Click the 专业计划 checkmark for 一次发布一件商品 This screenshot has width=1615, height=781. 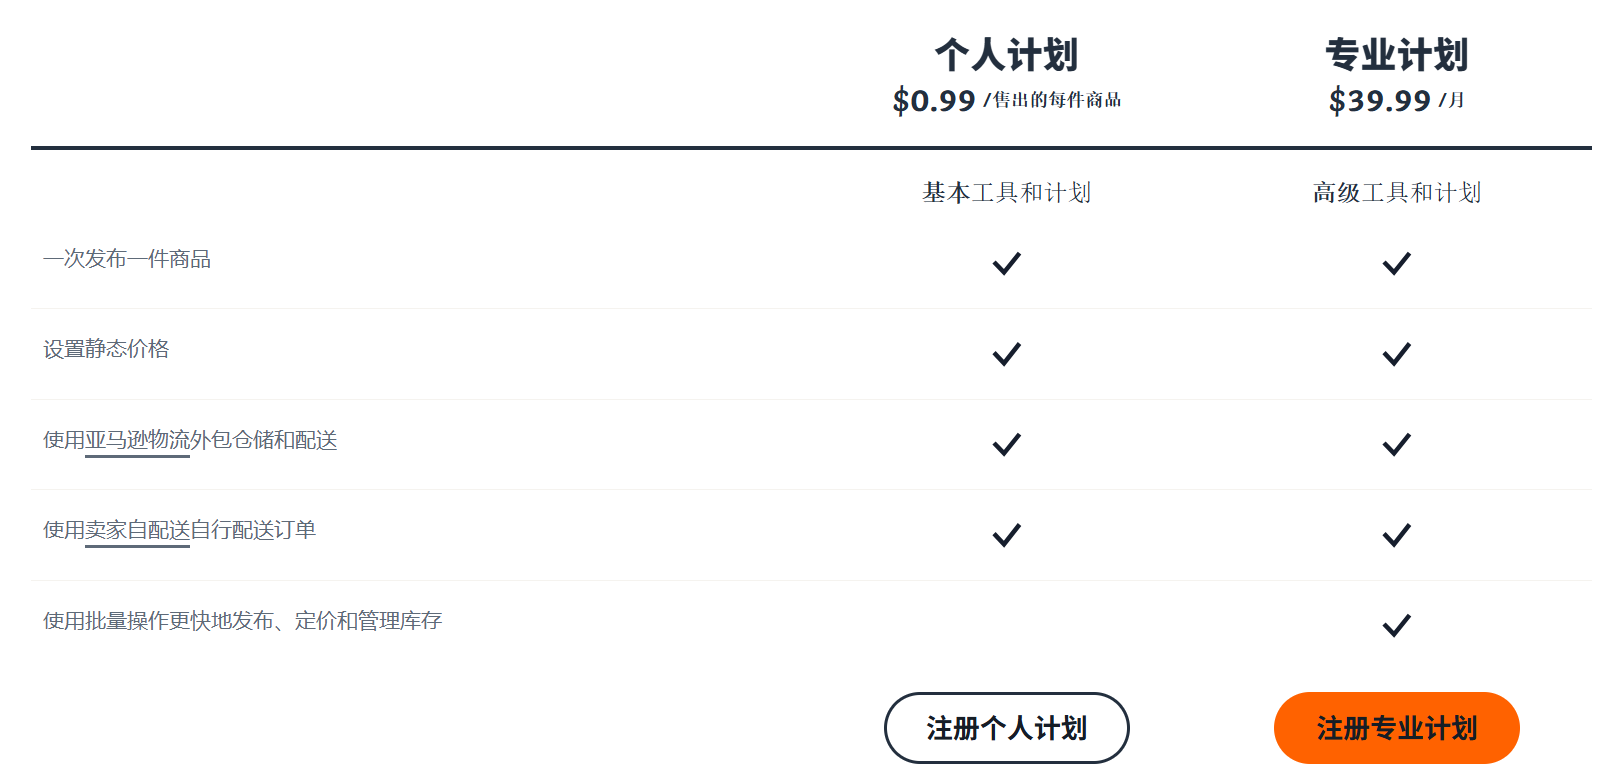point(1397,262)
